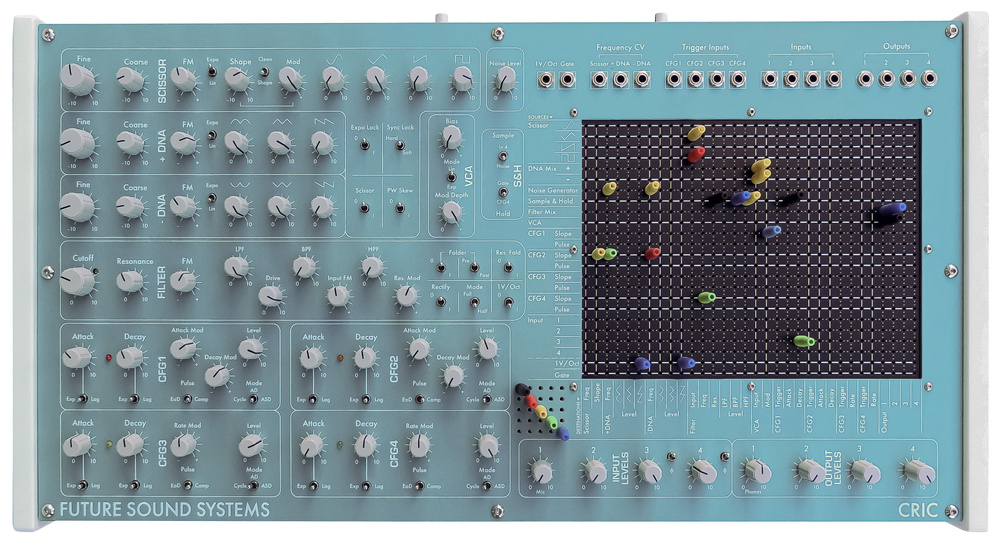1000x542 pixels.
Task: Plug into the Outputs 4 jack socket
Action: click(929, 79)
